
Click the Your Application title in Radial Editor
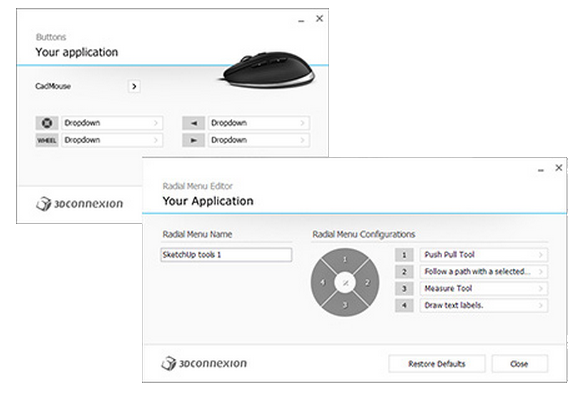coord(208,201)
